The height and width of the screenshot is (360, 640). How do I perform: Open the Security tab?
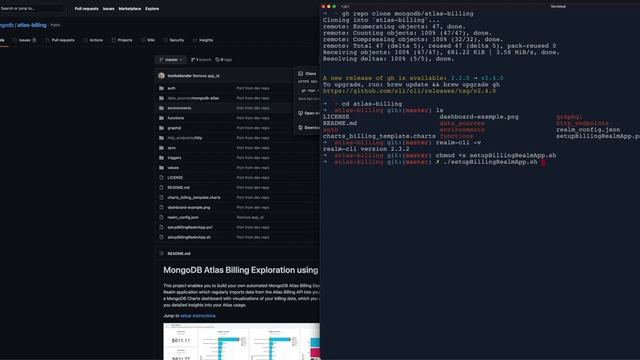174,40
